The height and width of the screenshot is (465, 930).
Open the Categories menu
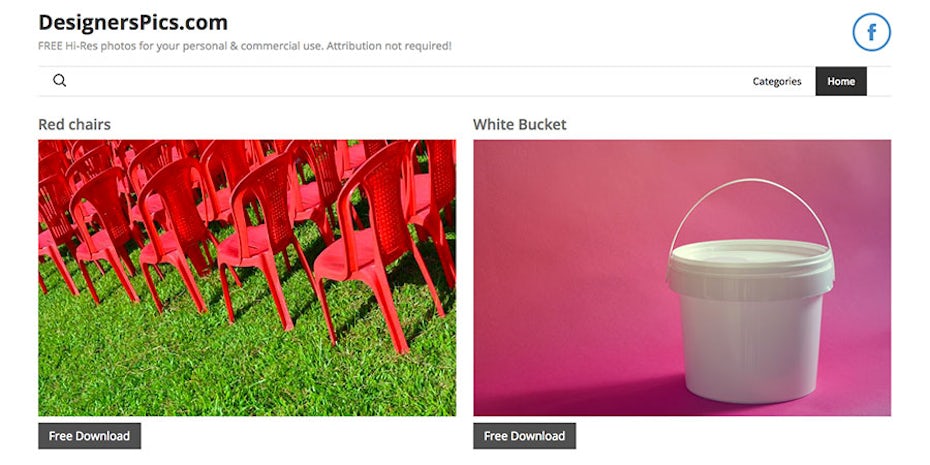[776, 81]
